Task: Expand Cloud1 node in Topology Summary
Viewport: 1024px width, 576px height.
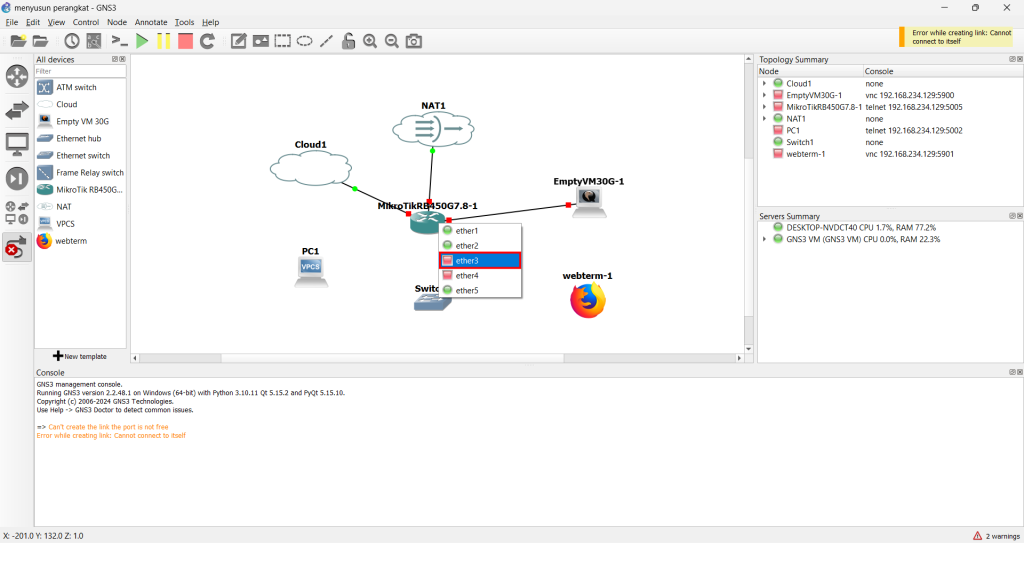Action: (x=764, y=84)
